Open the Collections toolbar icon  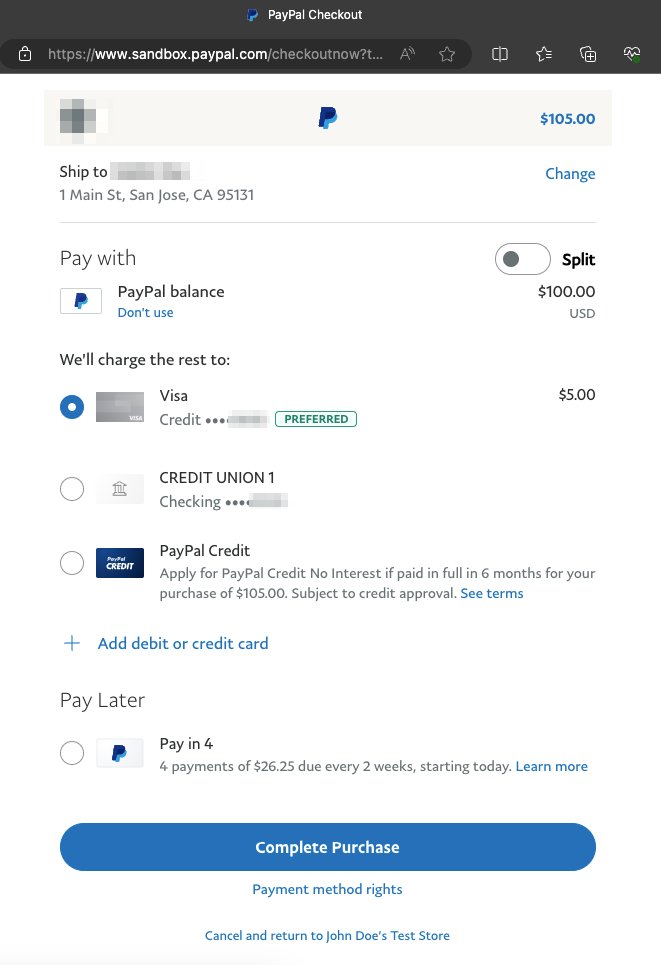pyautogui.click(x=588, y=54)
